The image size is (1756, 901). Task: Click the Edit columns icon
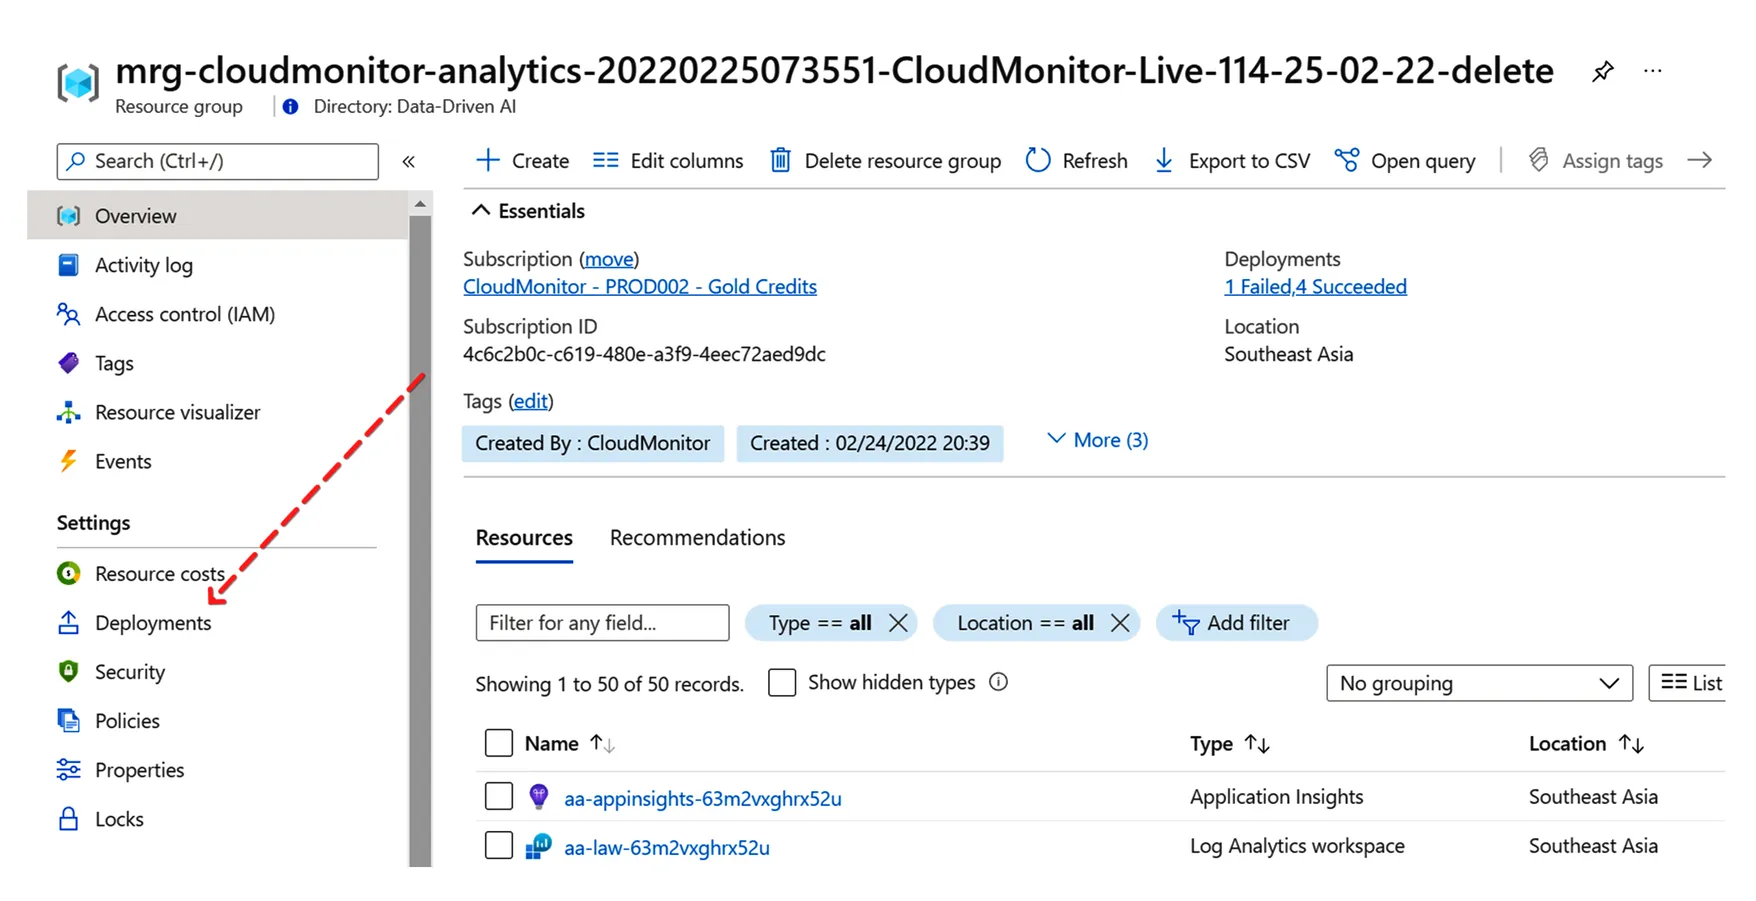click(605, 160)
